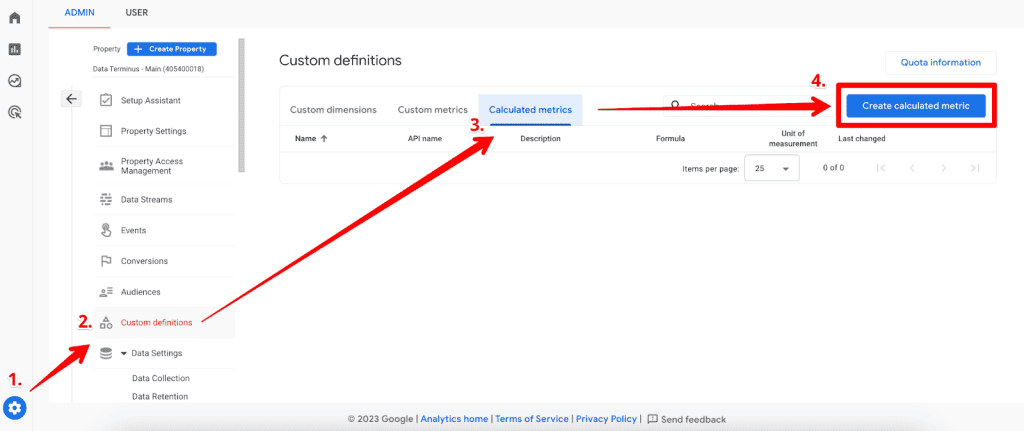Open Property Access Management
This screenshot has height=431, width=1024.
(152, 166)
